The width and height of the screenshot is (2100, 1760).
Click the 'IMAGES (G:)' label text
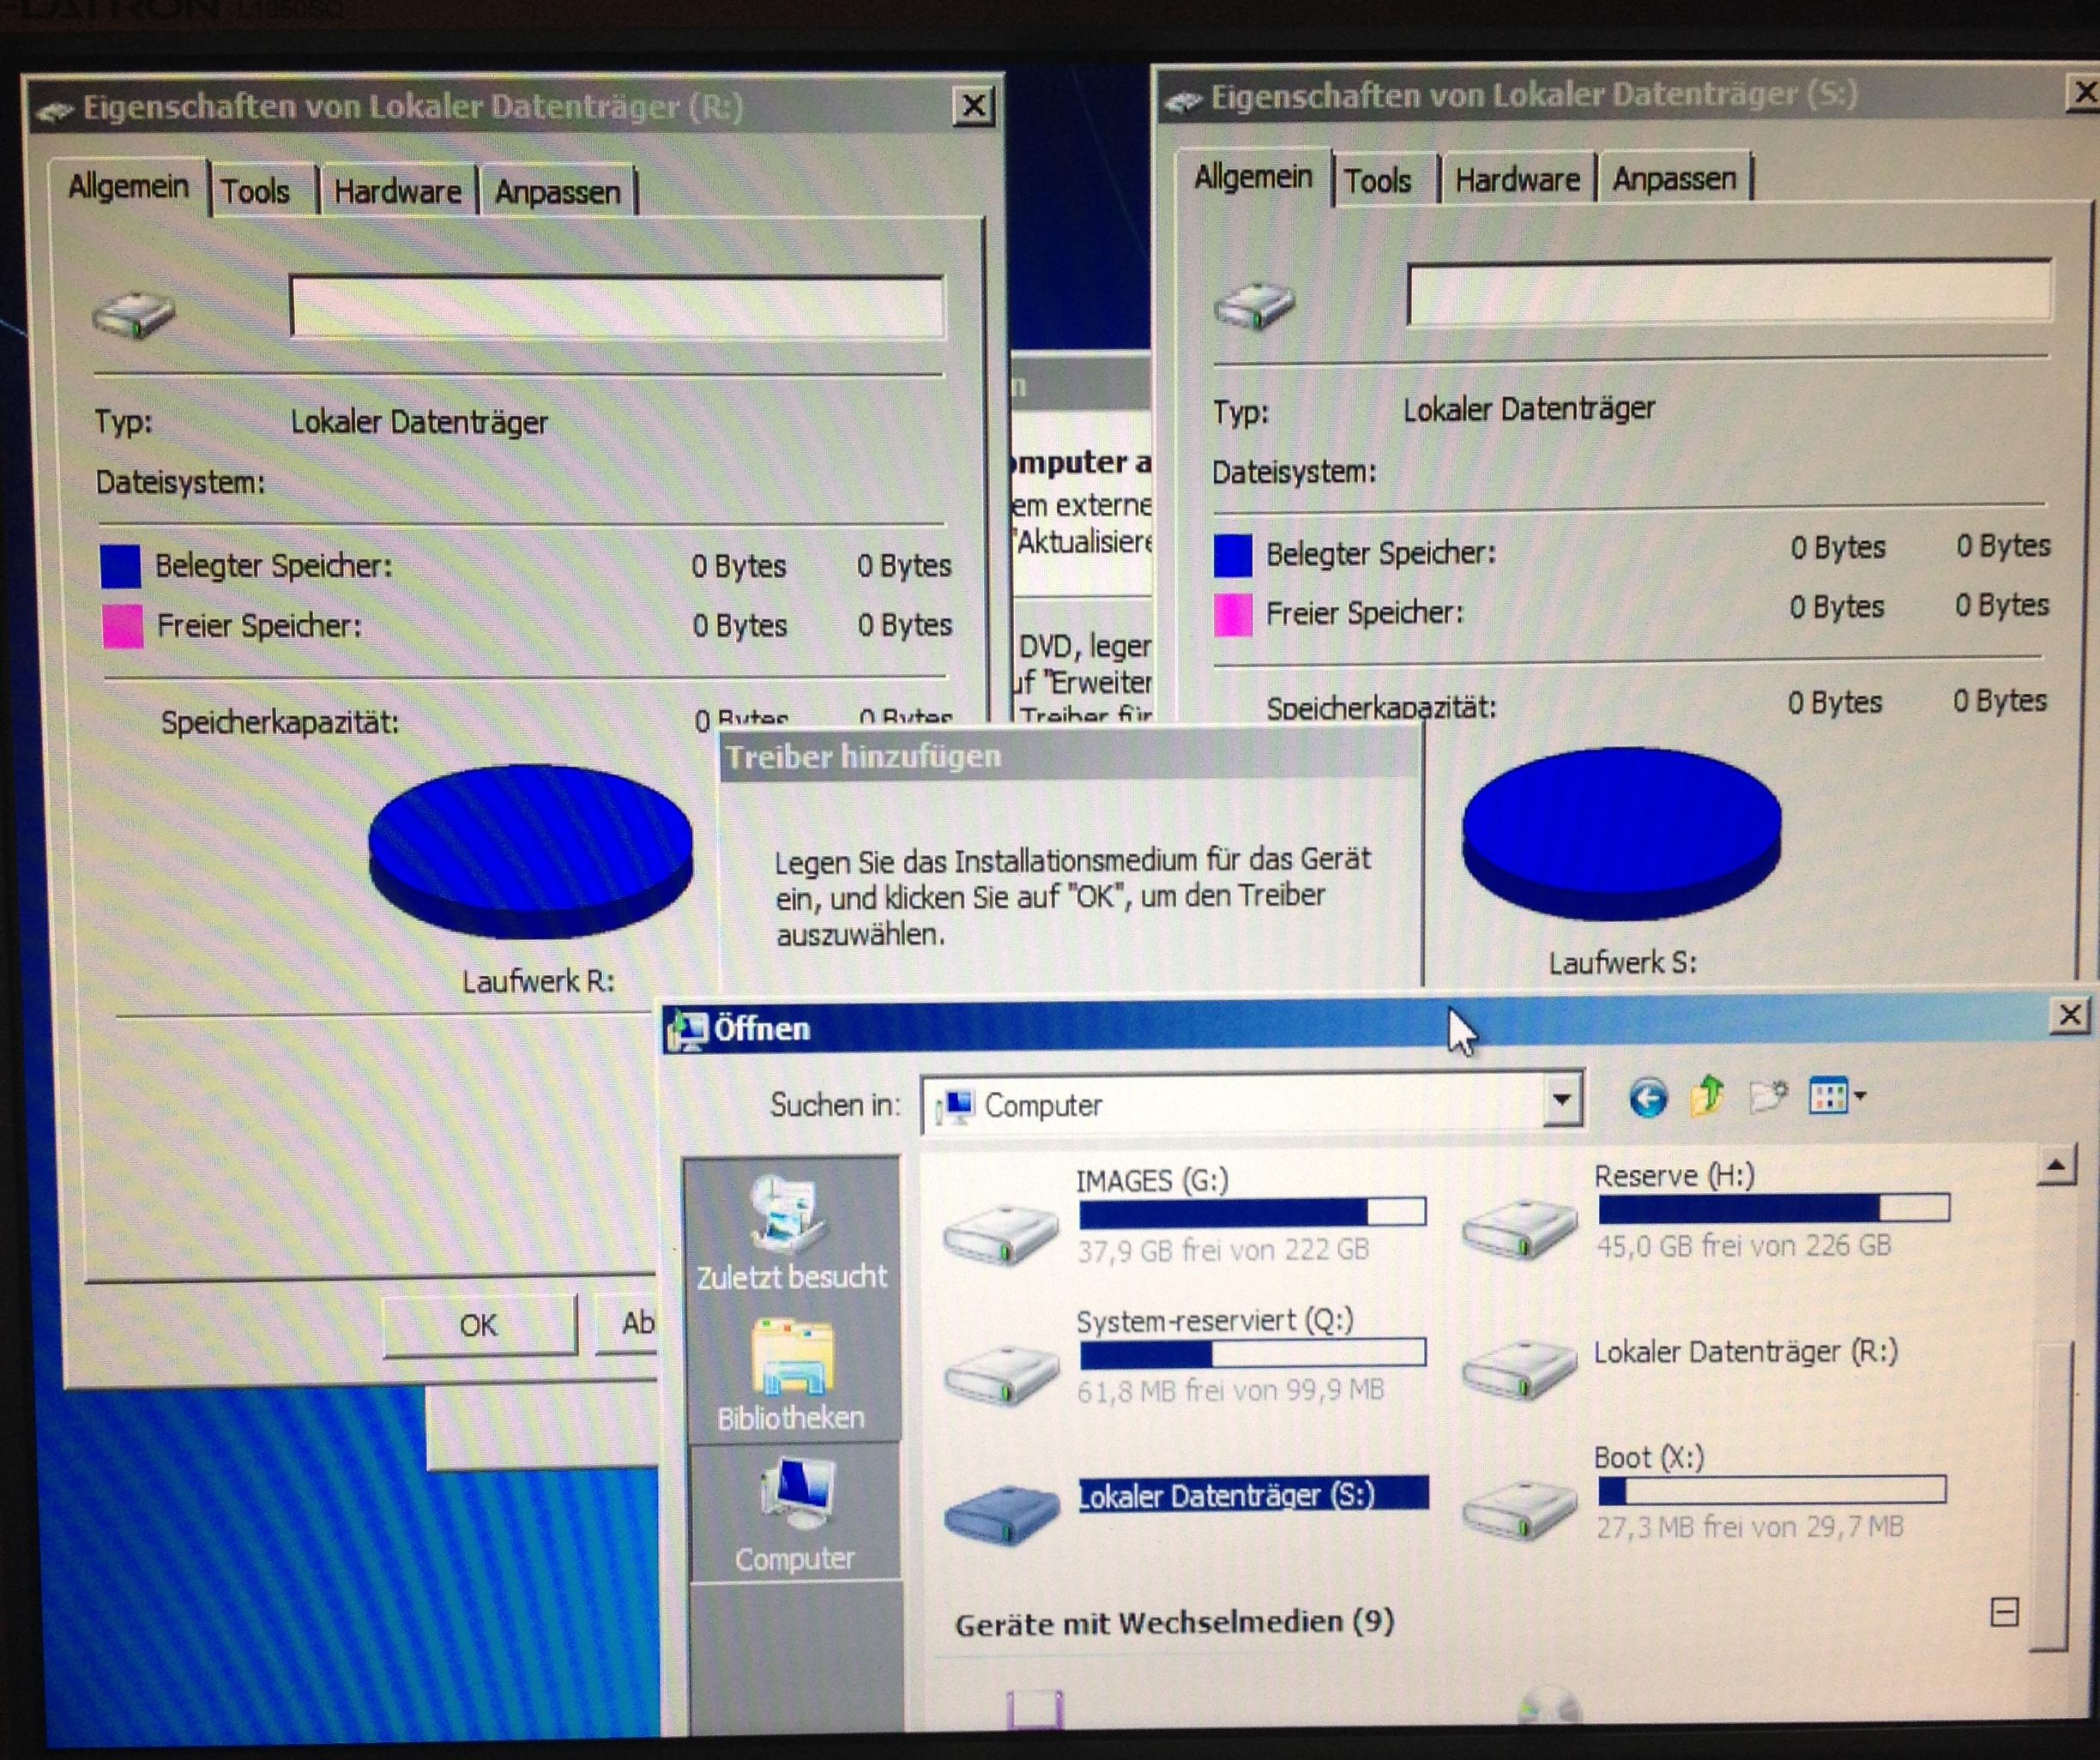pos(1152,1181)
